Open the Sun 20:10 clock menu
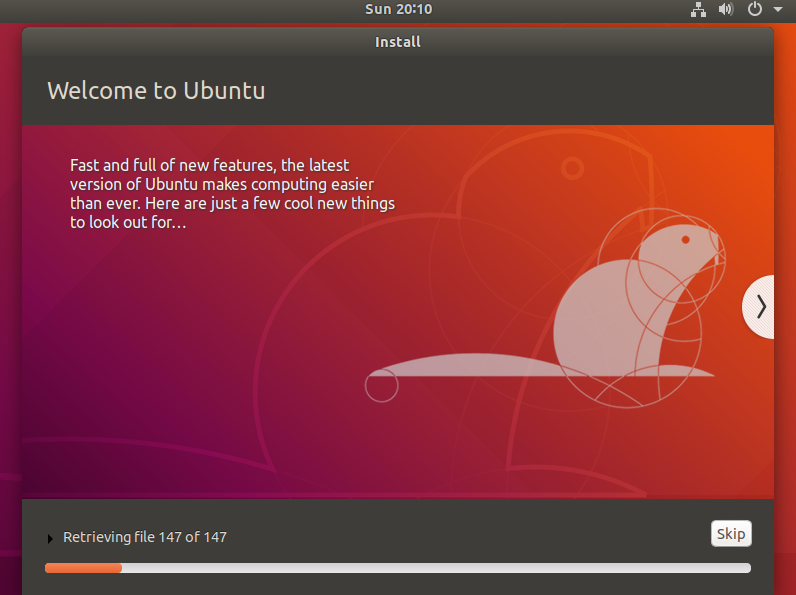796x595 pixels. pos(399,9)
